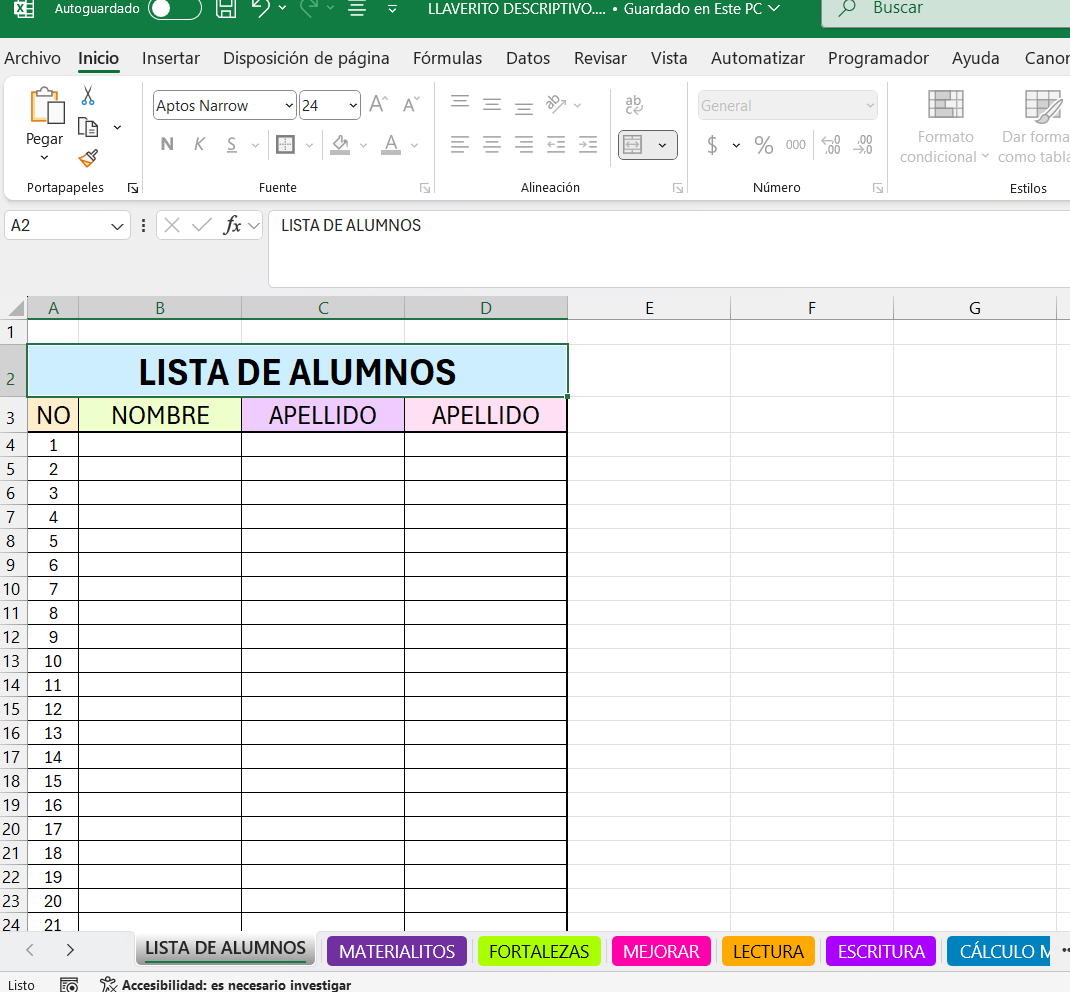Screen dimensions: 1070x992
Task: Click the Insert Function fx icon
Action: (x=232, y=226)
